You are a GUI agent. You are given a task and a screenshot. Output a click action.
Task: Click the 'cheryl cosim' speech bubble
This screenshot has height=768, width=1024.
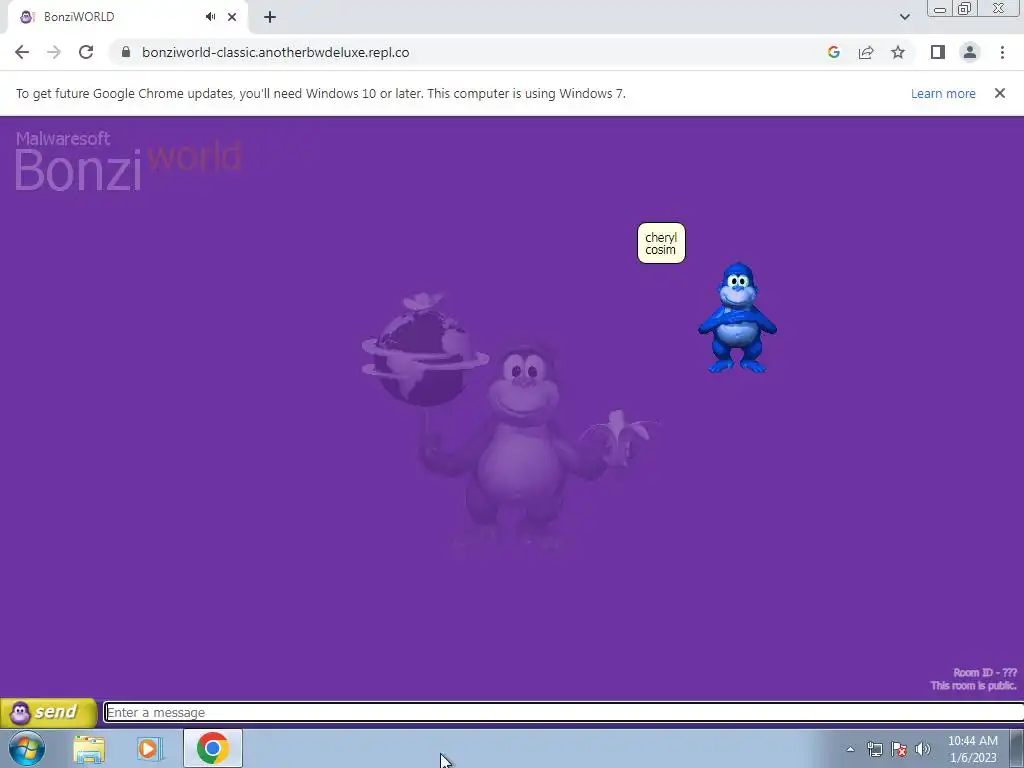[x=661, y=243]
